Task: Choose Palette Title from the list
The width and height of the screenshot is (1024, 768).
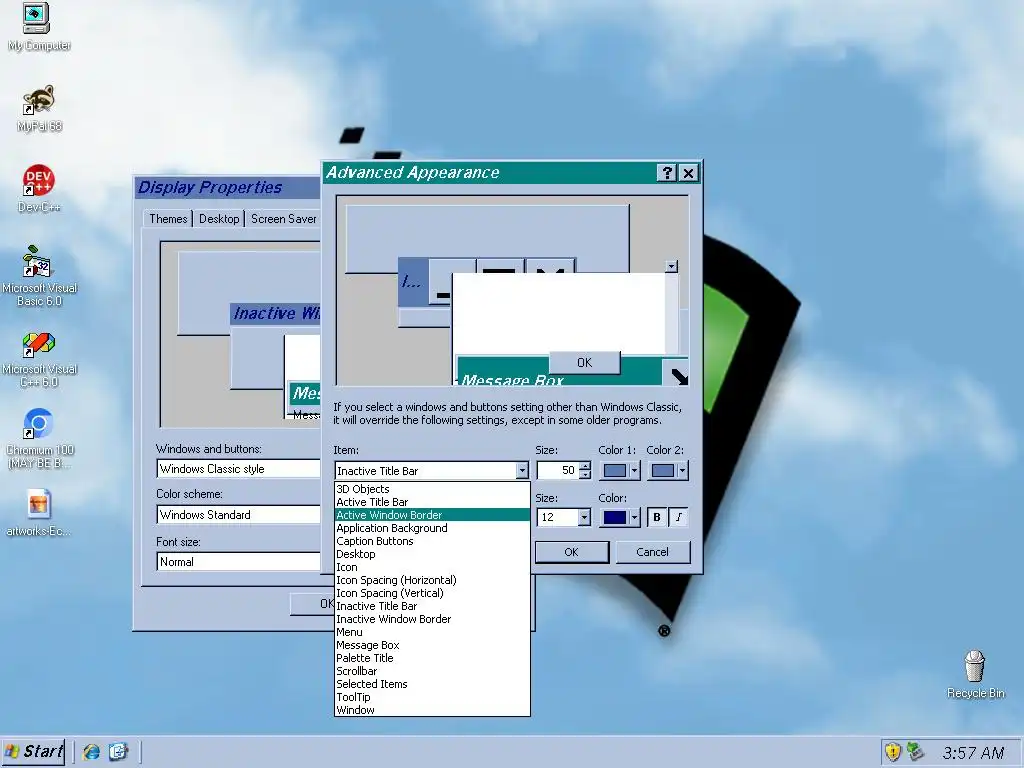Action: [432, 658]
